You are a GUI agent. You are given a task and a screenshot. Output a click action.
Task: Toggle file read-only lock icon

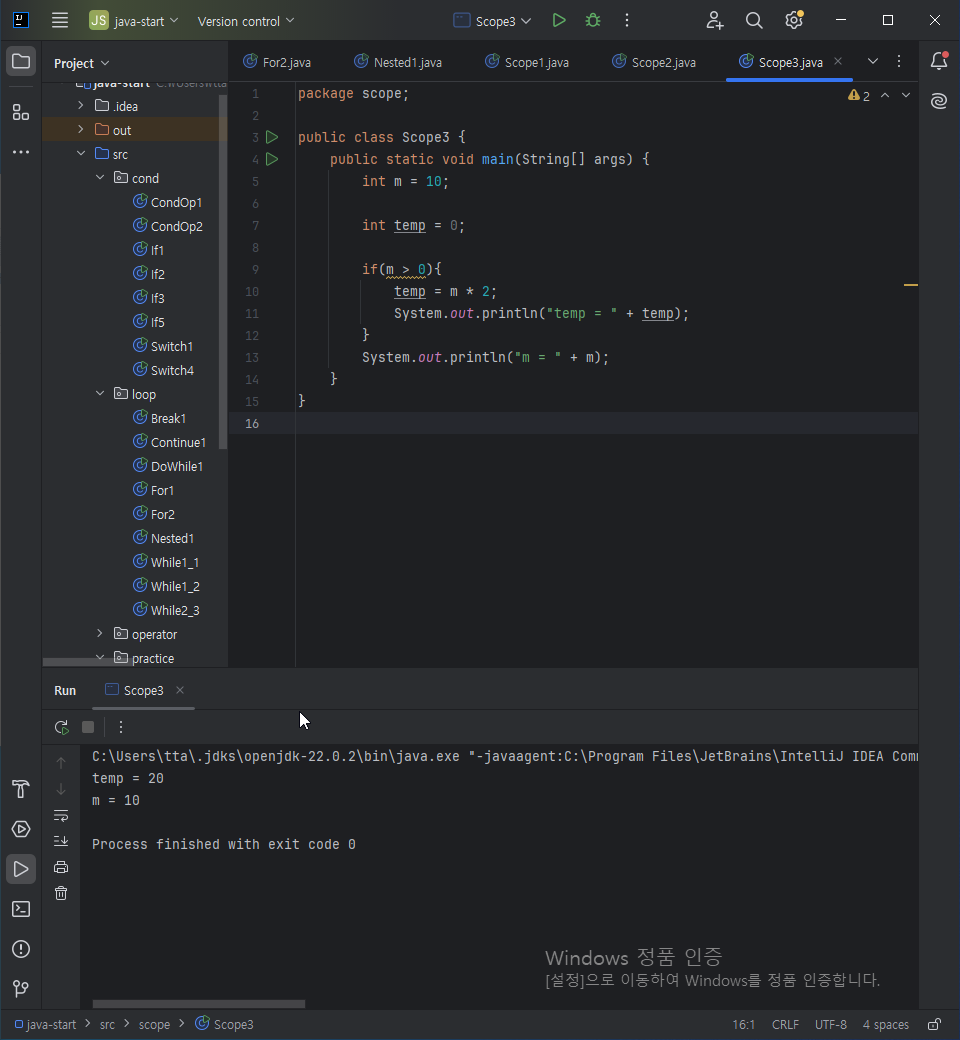pos(934,1024)
